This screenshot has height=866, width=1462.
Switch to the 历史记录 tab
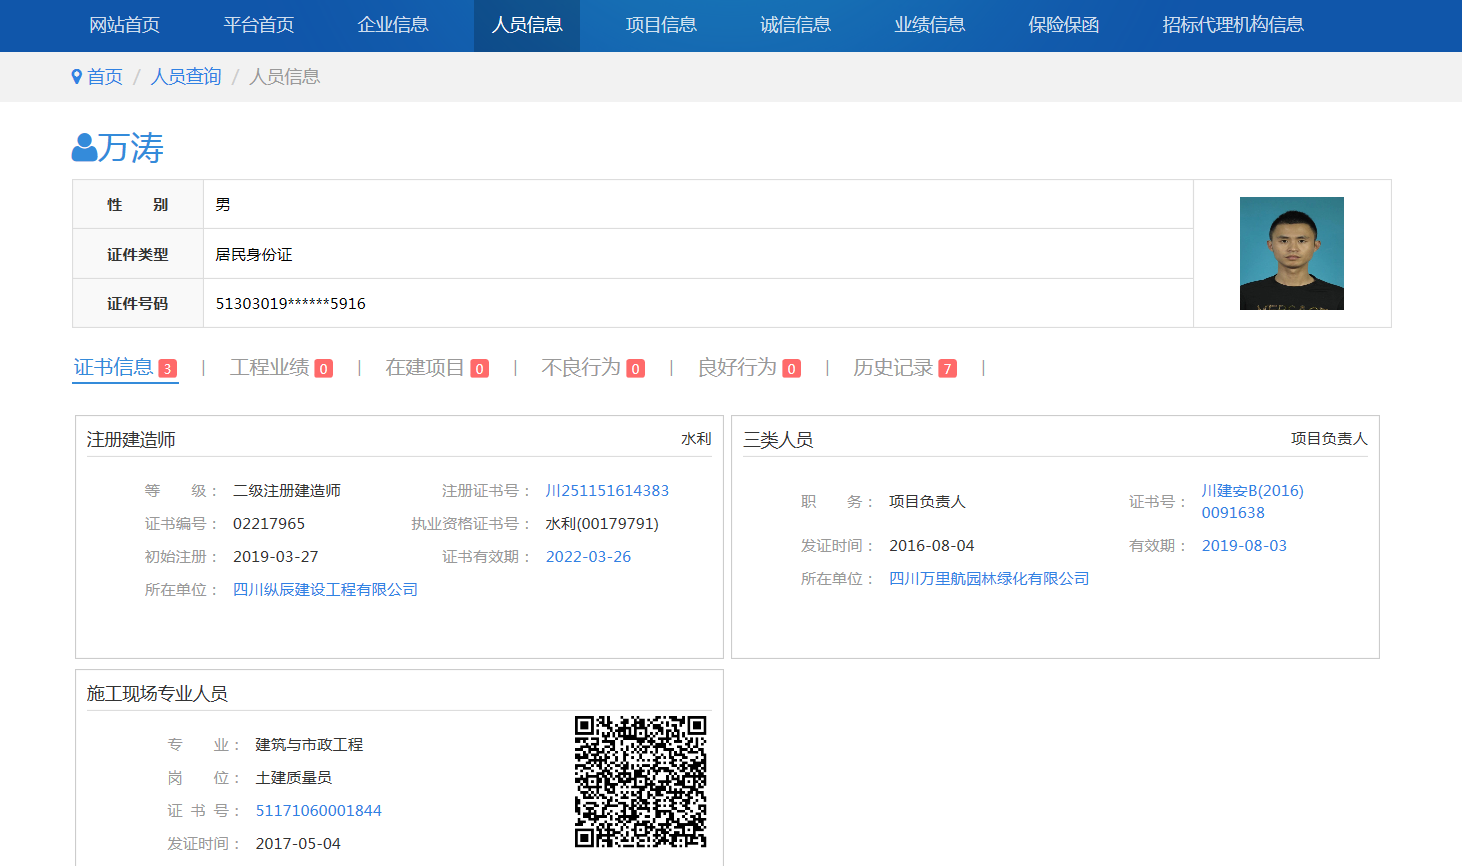click(892, 368)
